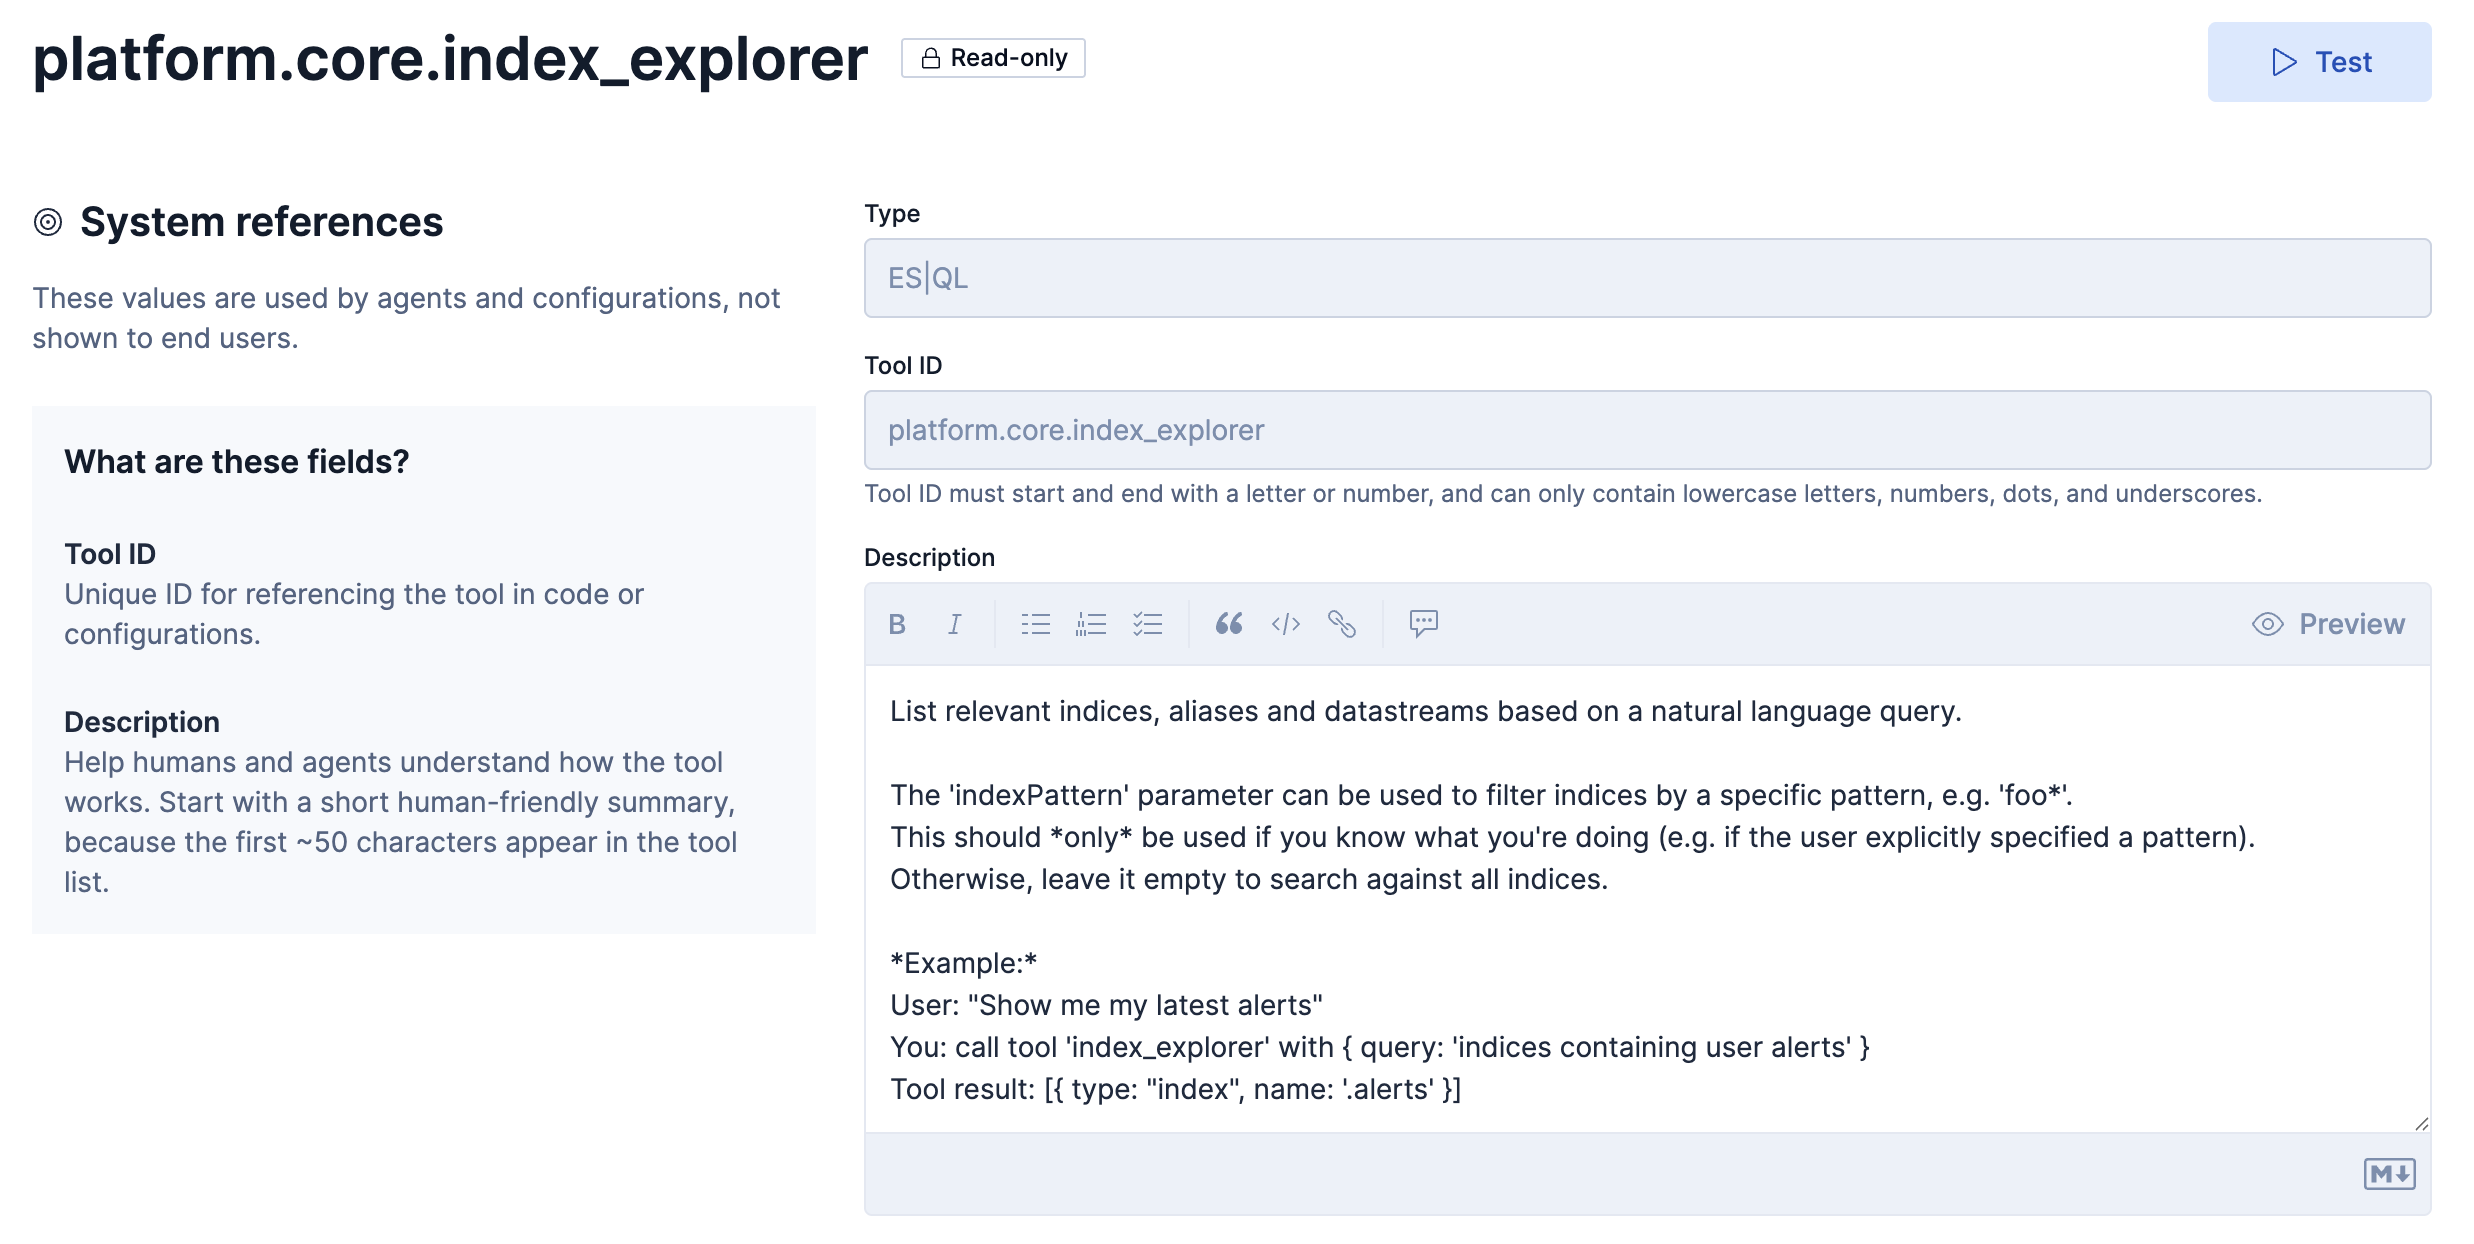Click the lock icon in Read-only badge
The width and height of the screenshot is (2474, 1244).
click(x=930, y=58)
